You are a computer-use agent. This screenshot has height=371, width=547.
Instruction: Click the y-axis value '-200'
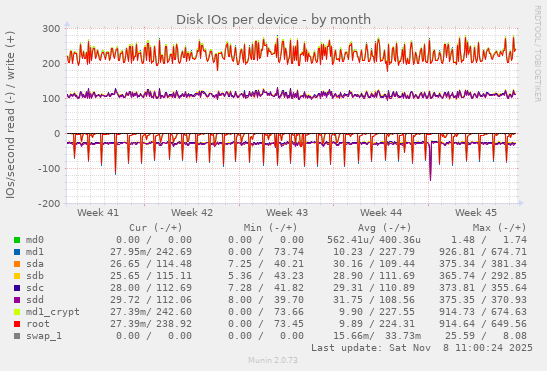(x=49, y=203)
